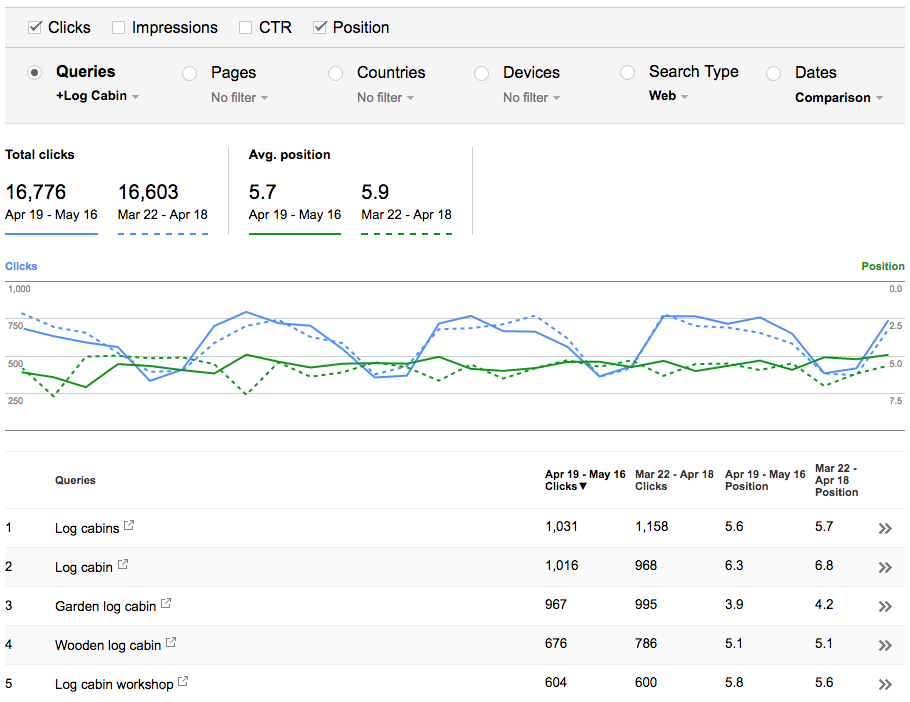The image size is (910, 702).
Task: Enable the CTR checkbox
Action: point(244,27)
